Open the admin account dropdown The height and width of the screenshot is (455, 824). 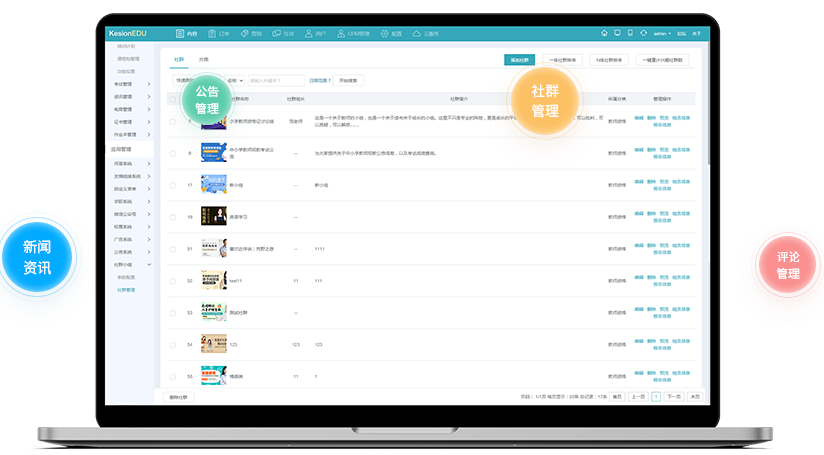coord(663,33)
